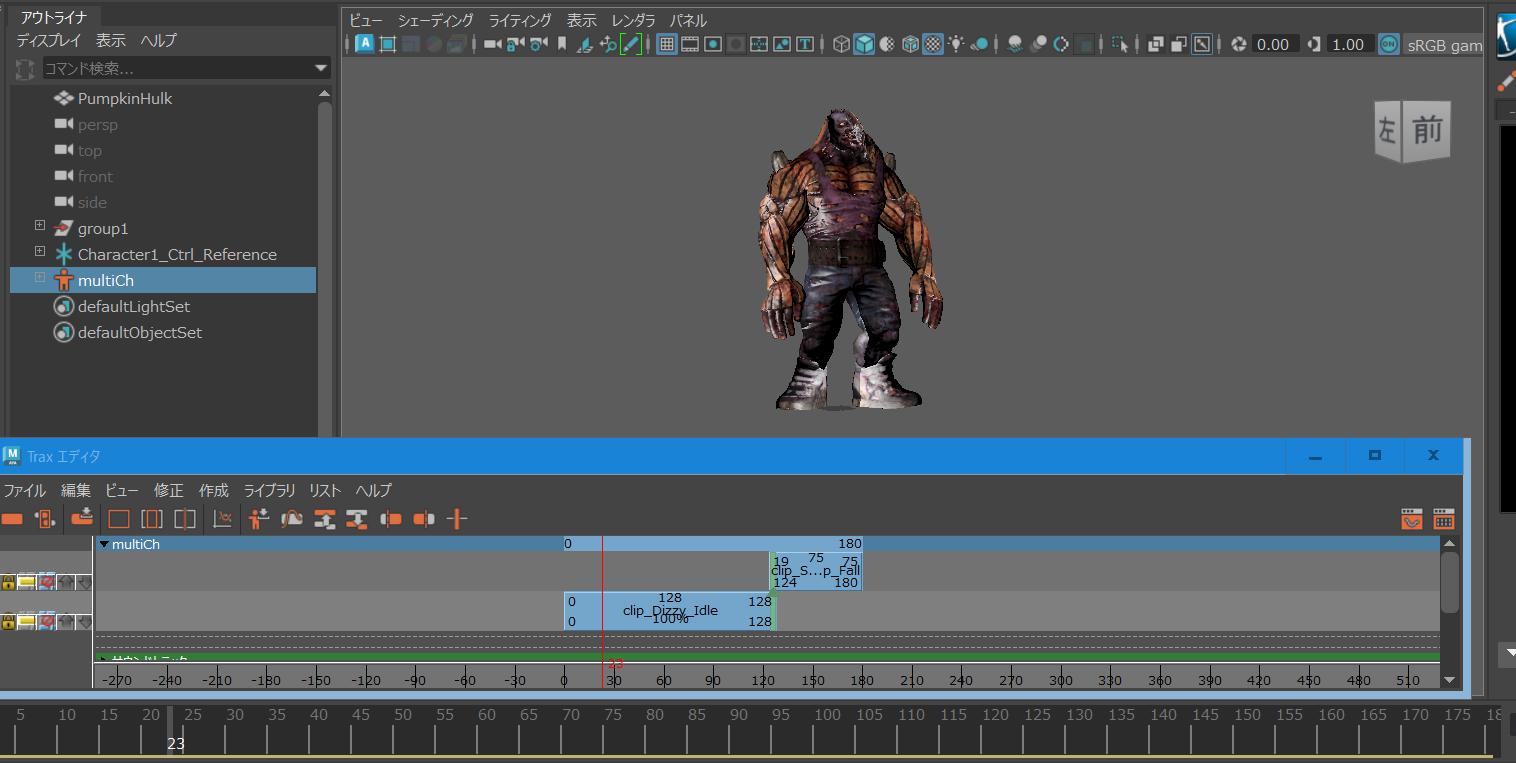Toggle the mute icon on lower track
The height and width of the screenshot is (763, 1516).
tap(46, 621)
